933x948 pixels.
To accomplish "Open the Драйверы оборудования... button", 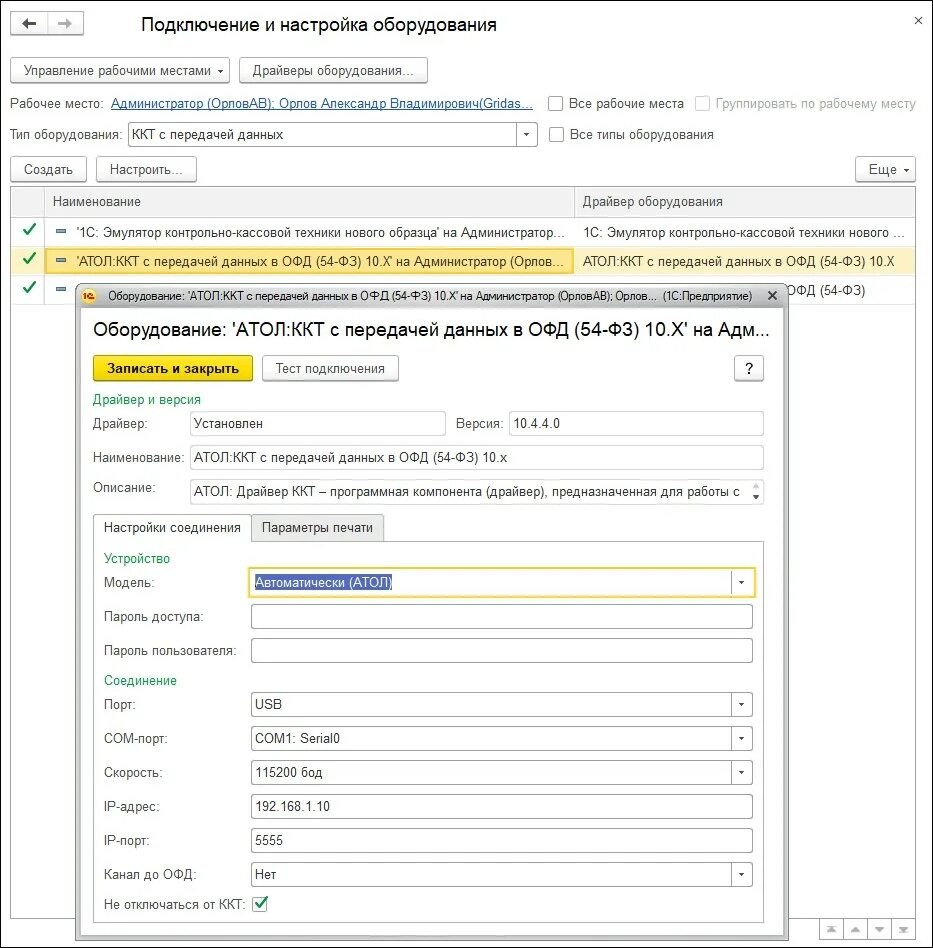I will (x=333, y=71).
